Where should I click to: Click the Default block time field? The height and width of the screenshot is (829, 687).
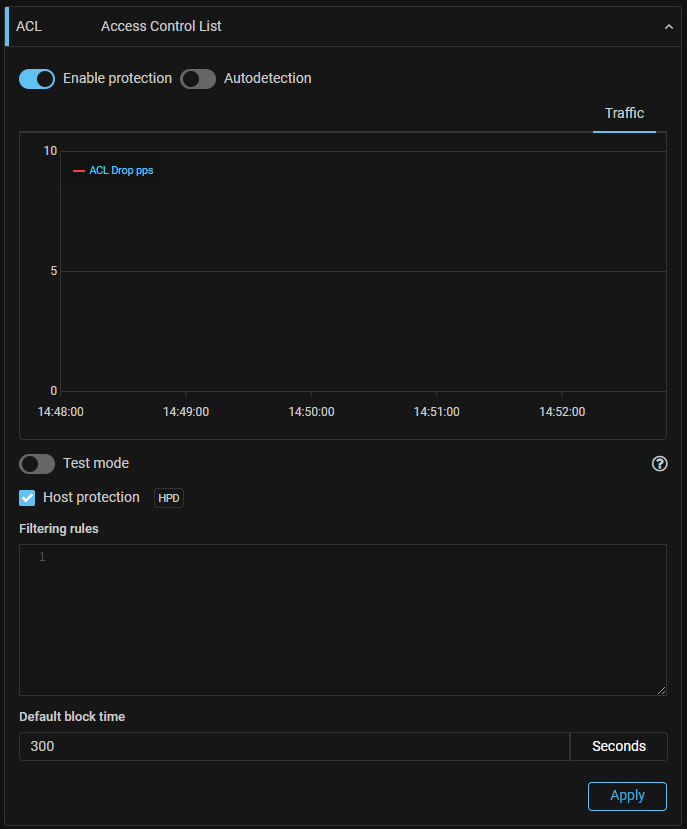293,746
